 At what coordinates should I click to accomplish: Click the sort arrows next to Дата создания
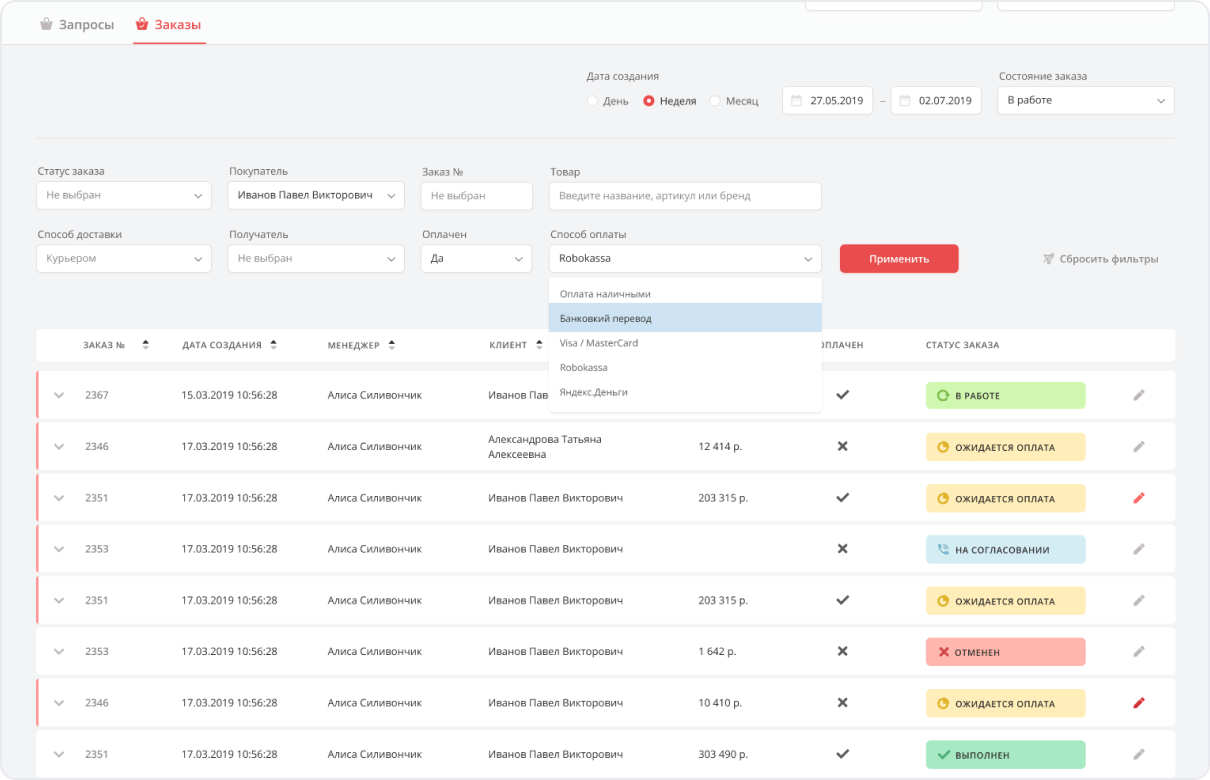[x=274, y=345]
